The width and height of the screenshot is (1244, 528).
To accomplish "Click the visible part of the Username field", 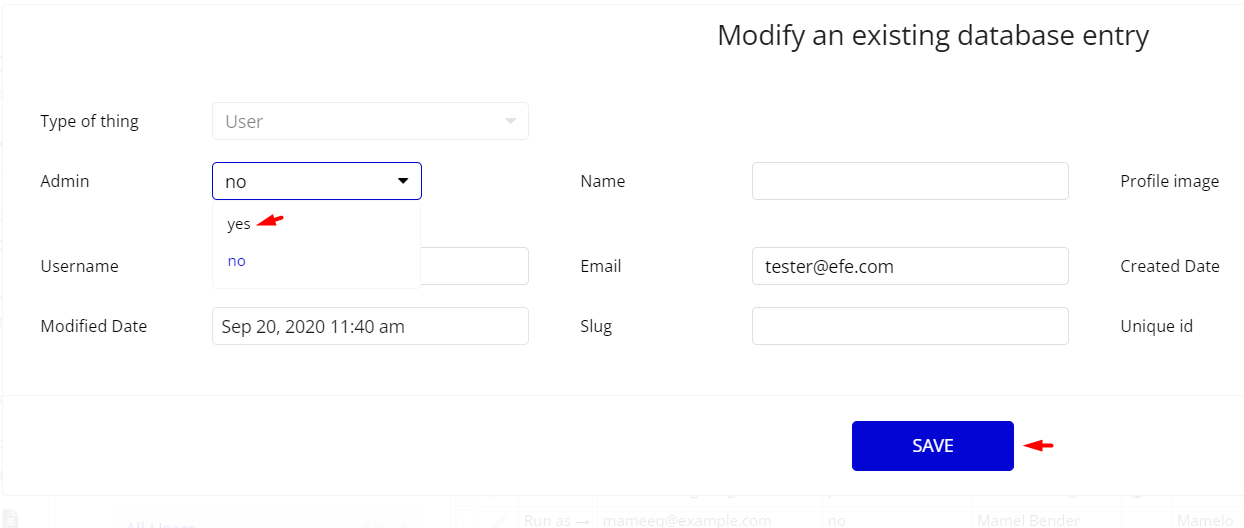I will [475, 266].
